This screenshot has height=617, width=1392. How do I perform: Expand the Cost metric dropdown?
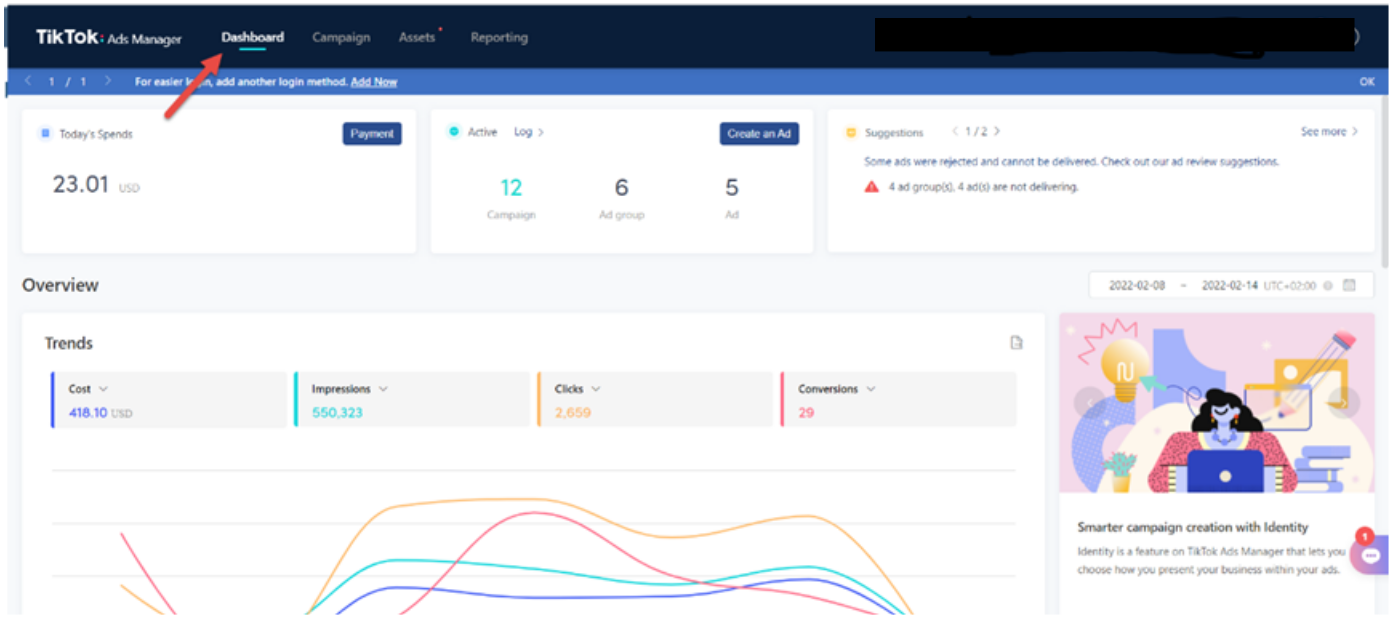(103, 389)
